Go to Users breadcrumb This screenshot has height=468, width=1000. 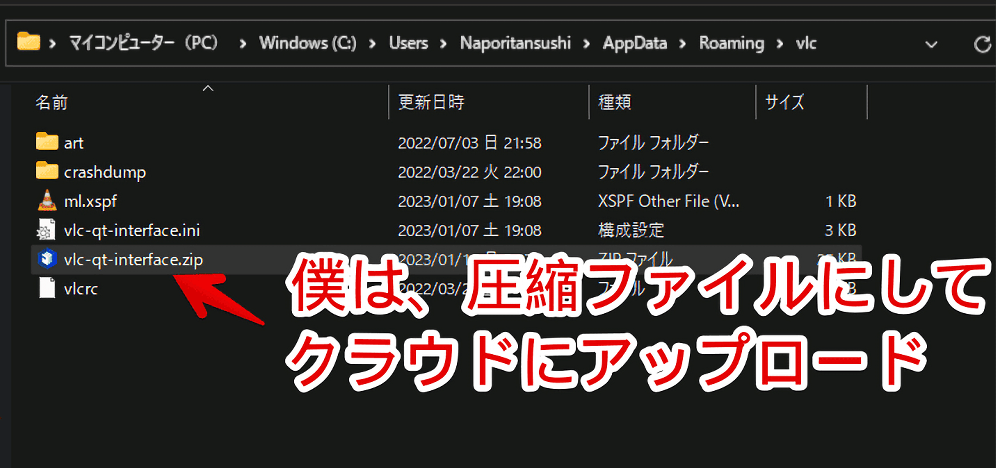point(409,43)
